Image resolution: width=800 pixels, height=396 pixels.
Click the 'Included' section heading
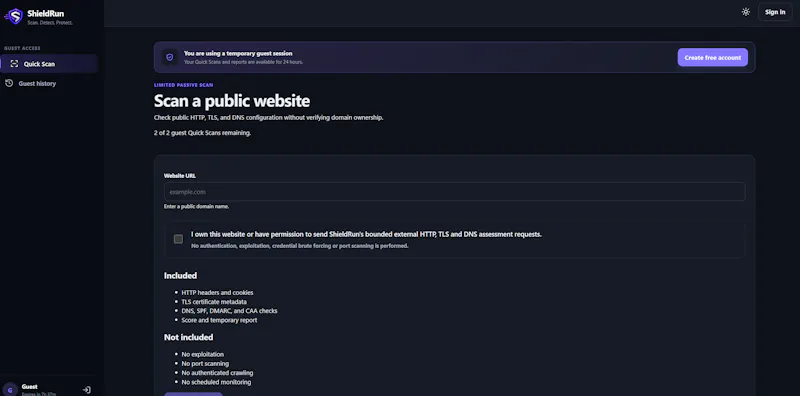click(180, 276)
